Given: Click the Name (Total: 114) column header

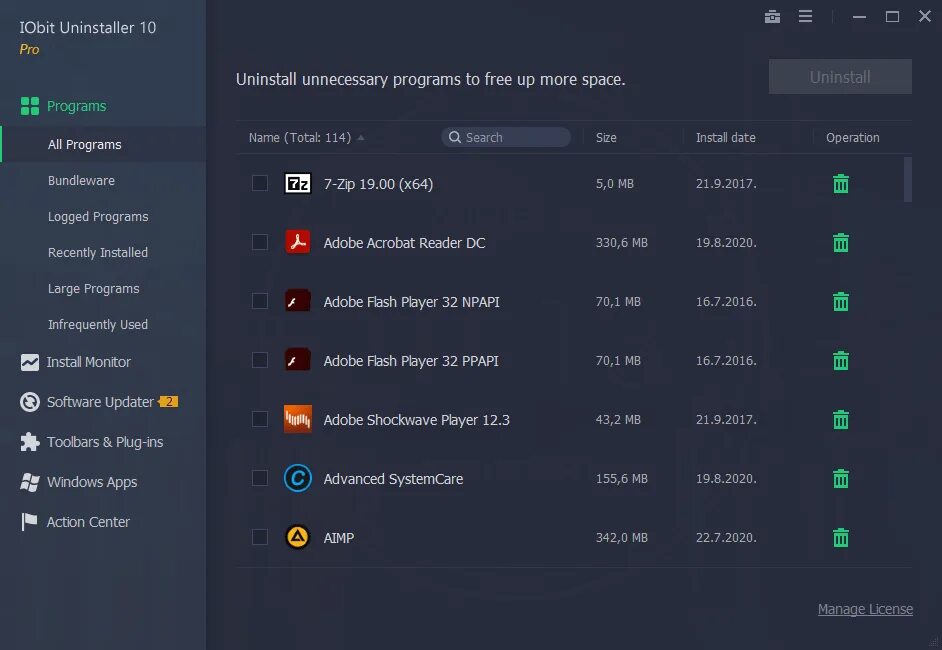Looking at the screenshot, I should point(300,138).
